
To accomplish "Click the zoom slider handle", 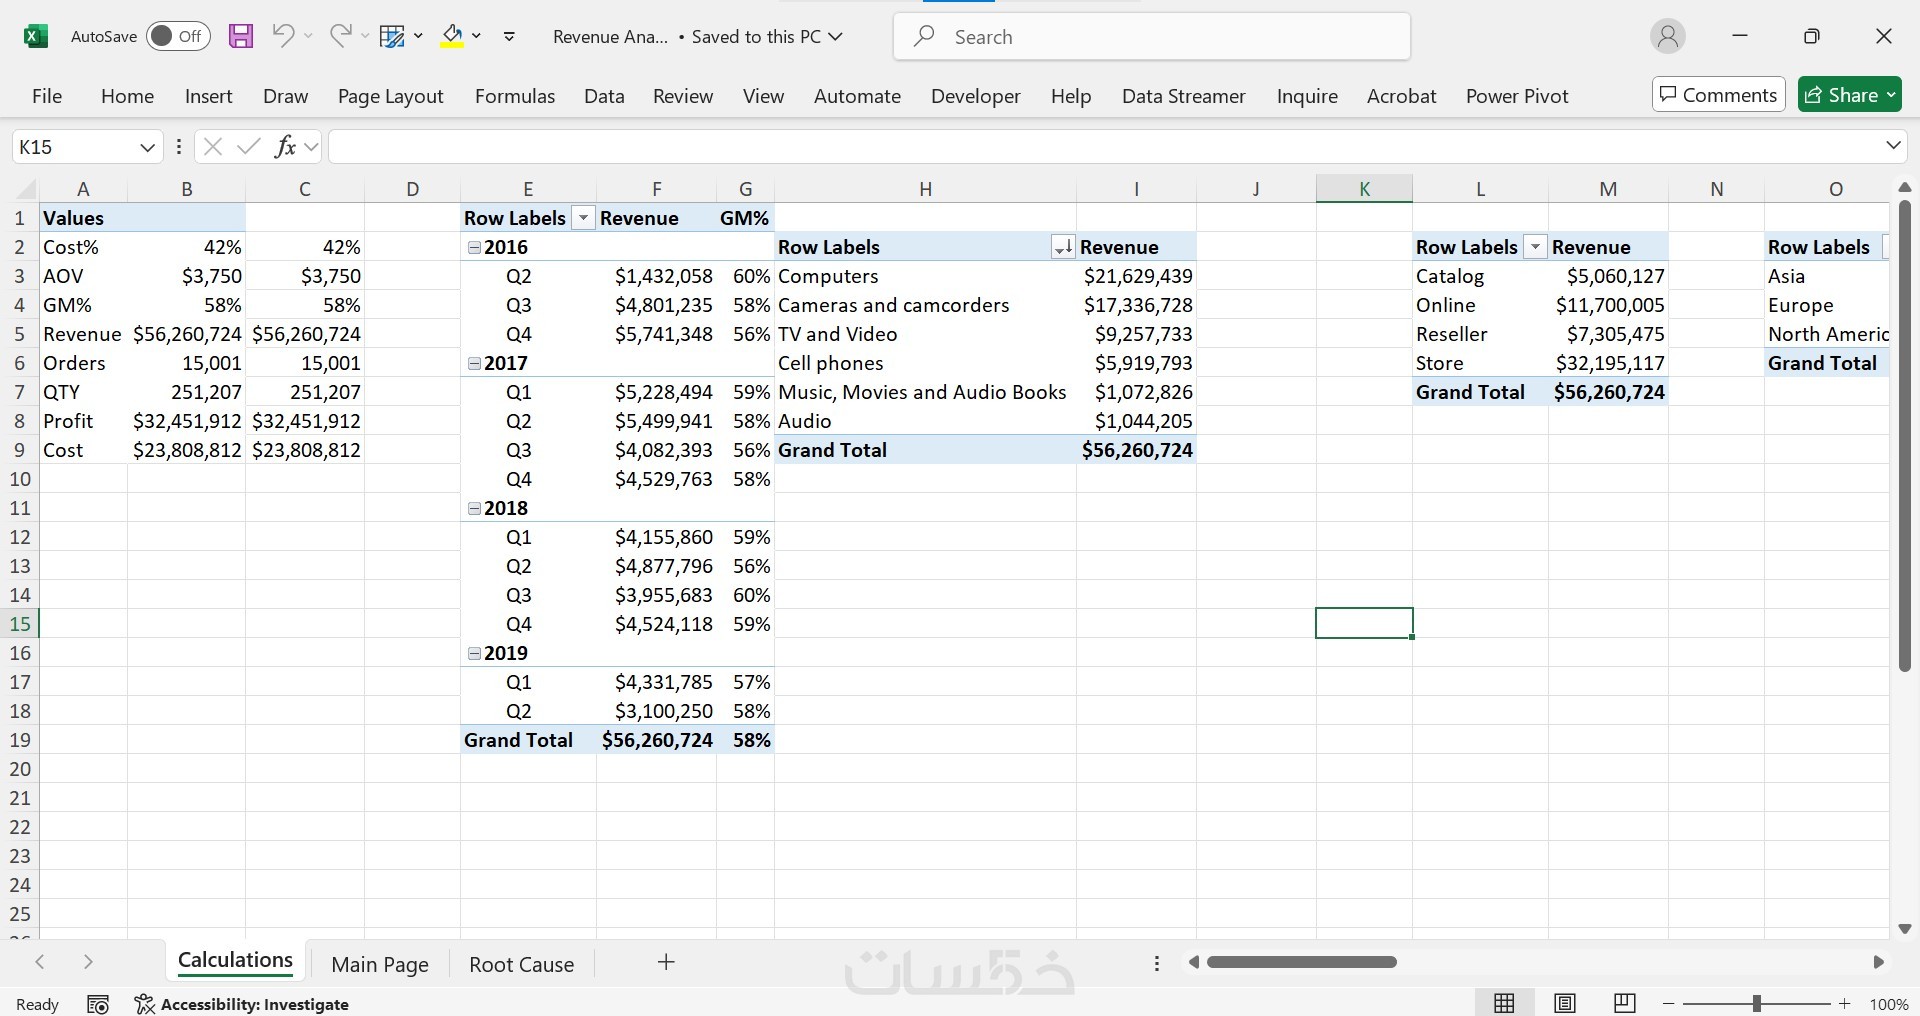I will click(1757, 1003).
